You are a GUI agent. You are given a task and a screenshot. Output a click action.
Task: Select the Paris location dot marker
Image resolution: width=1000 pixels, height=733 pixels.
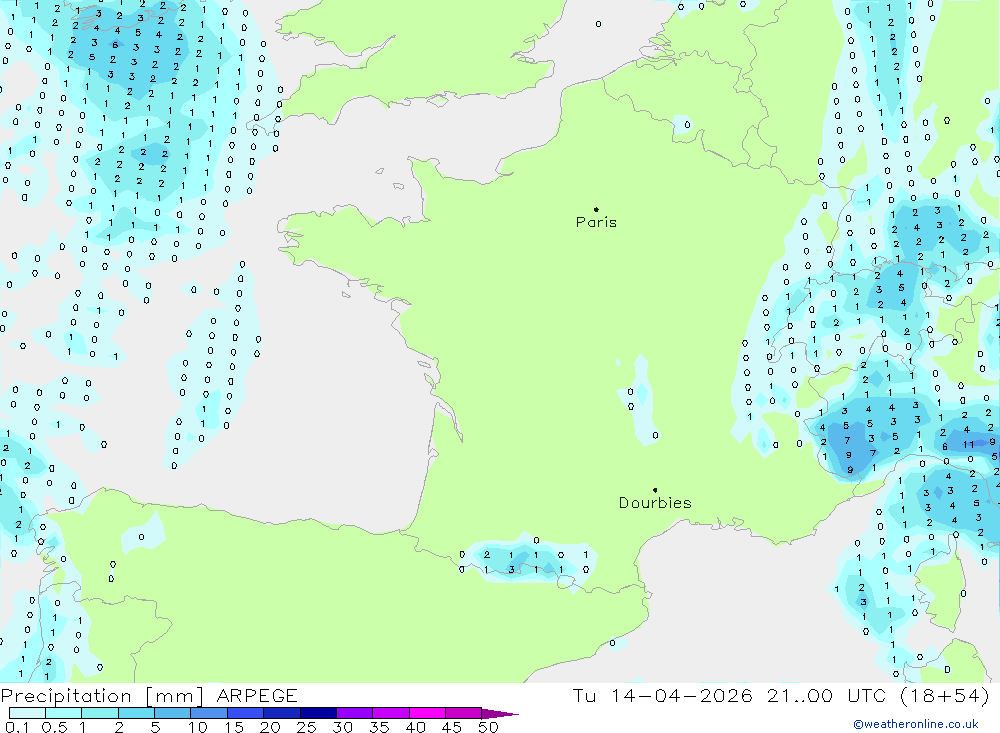click(x=596, y=209)
